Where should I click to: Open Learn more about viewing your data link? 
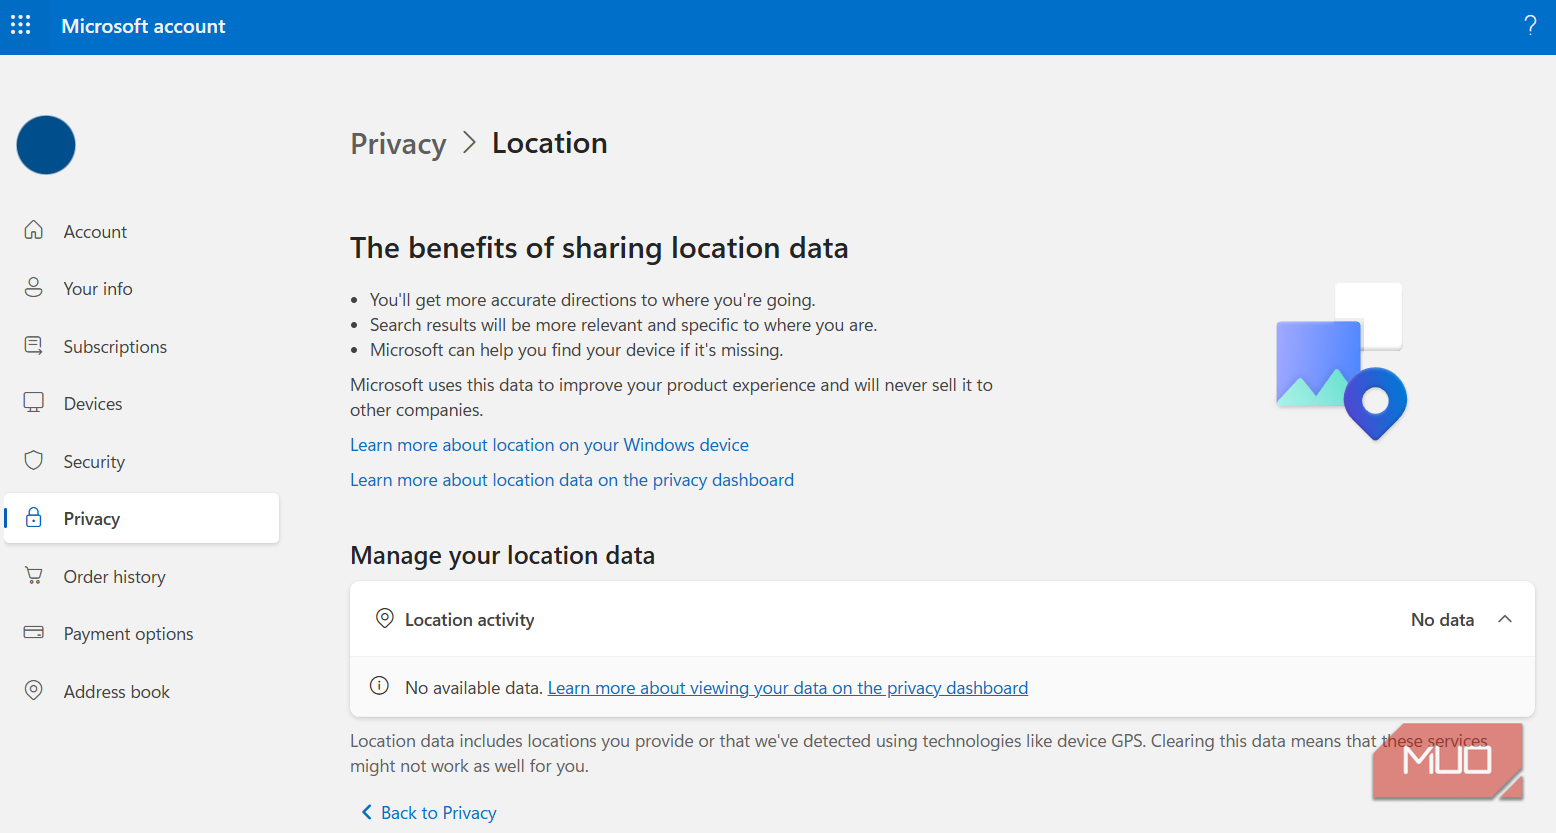[x=788, y=688]
